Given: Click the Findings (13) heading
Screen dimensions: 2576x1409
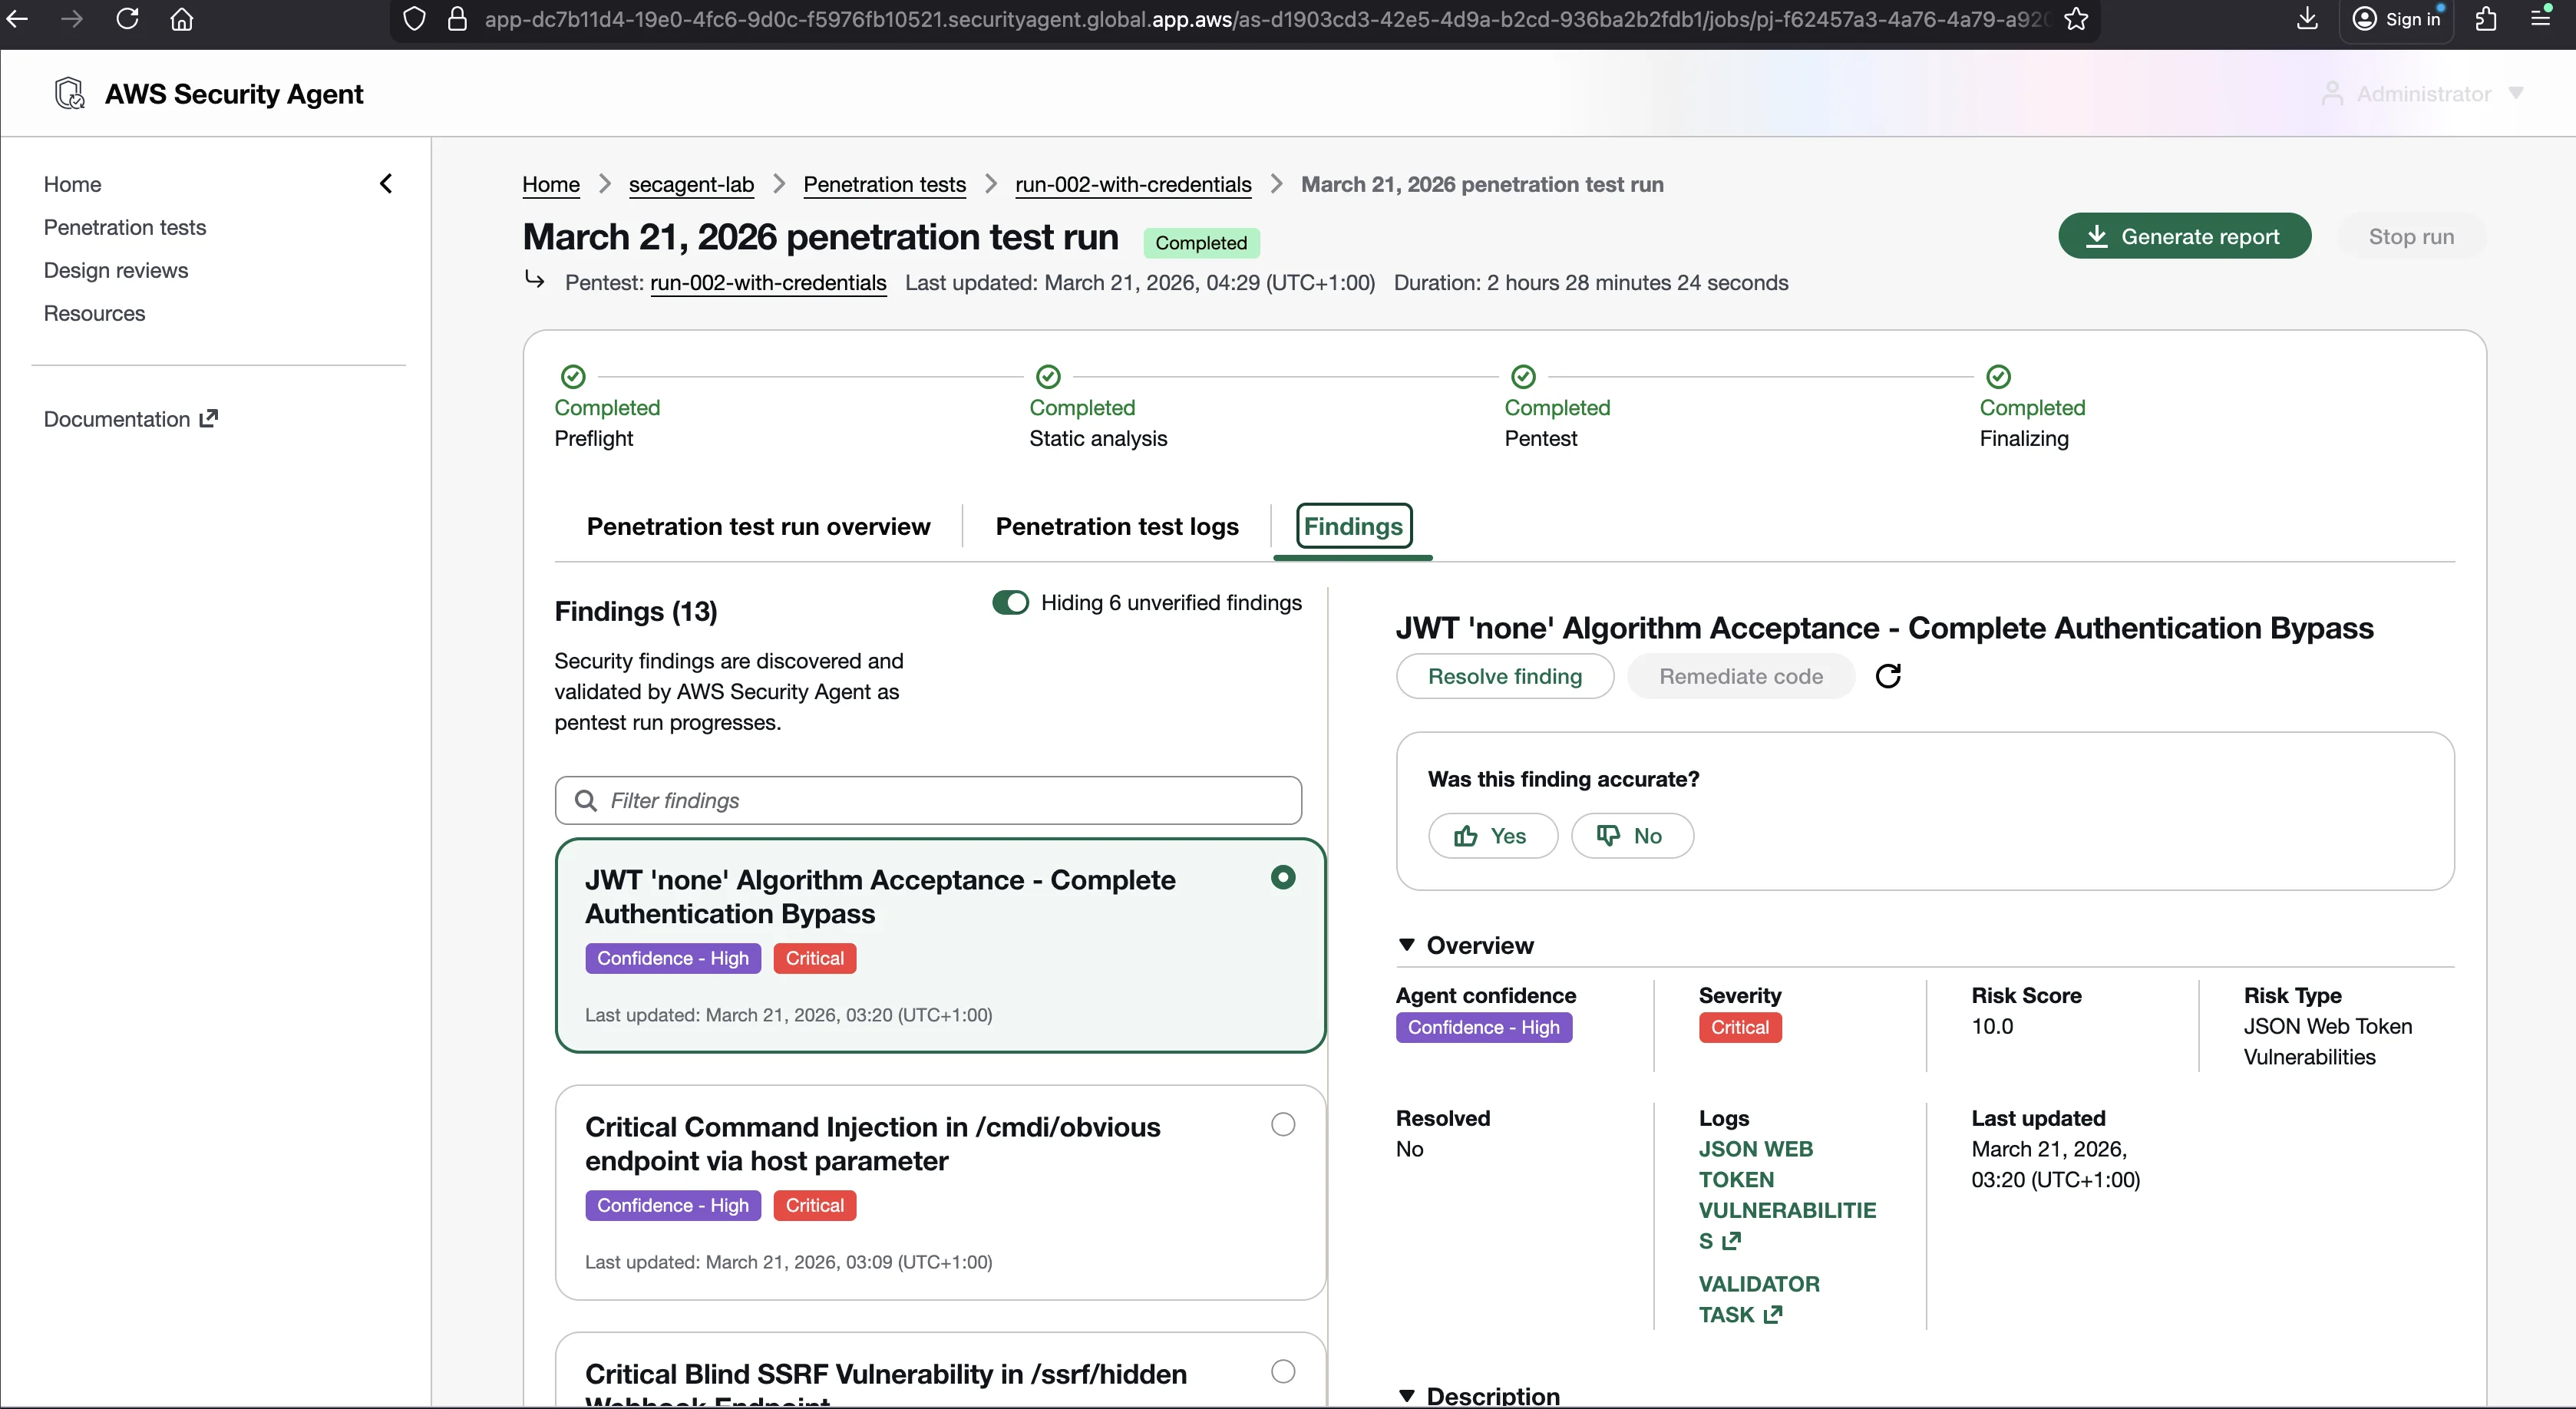Looking at the screenshot, I should (636, 611).
